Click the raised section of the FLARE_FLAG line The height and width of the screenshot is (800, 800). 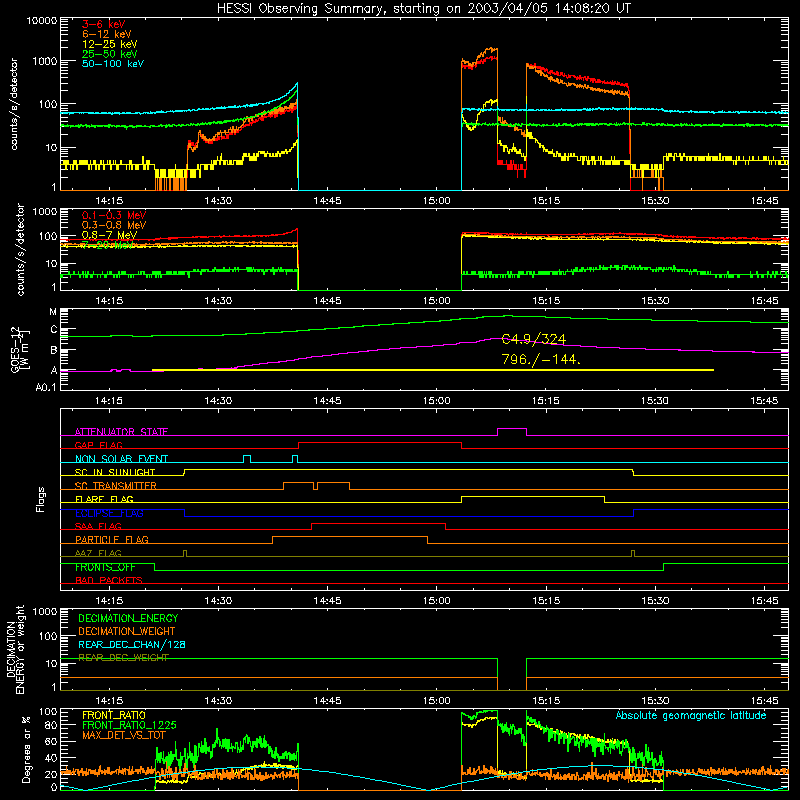click(x=533, y=496)
